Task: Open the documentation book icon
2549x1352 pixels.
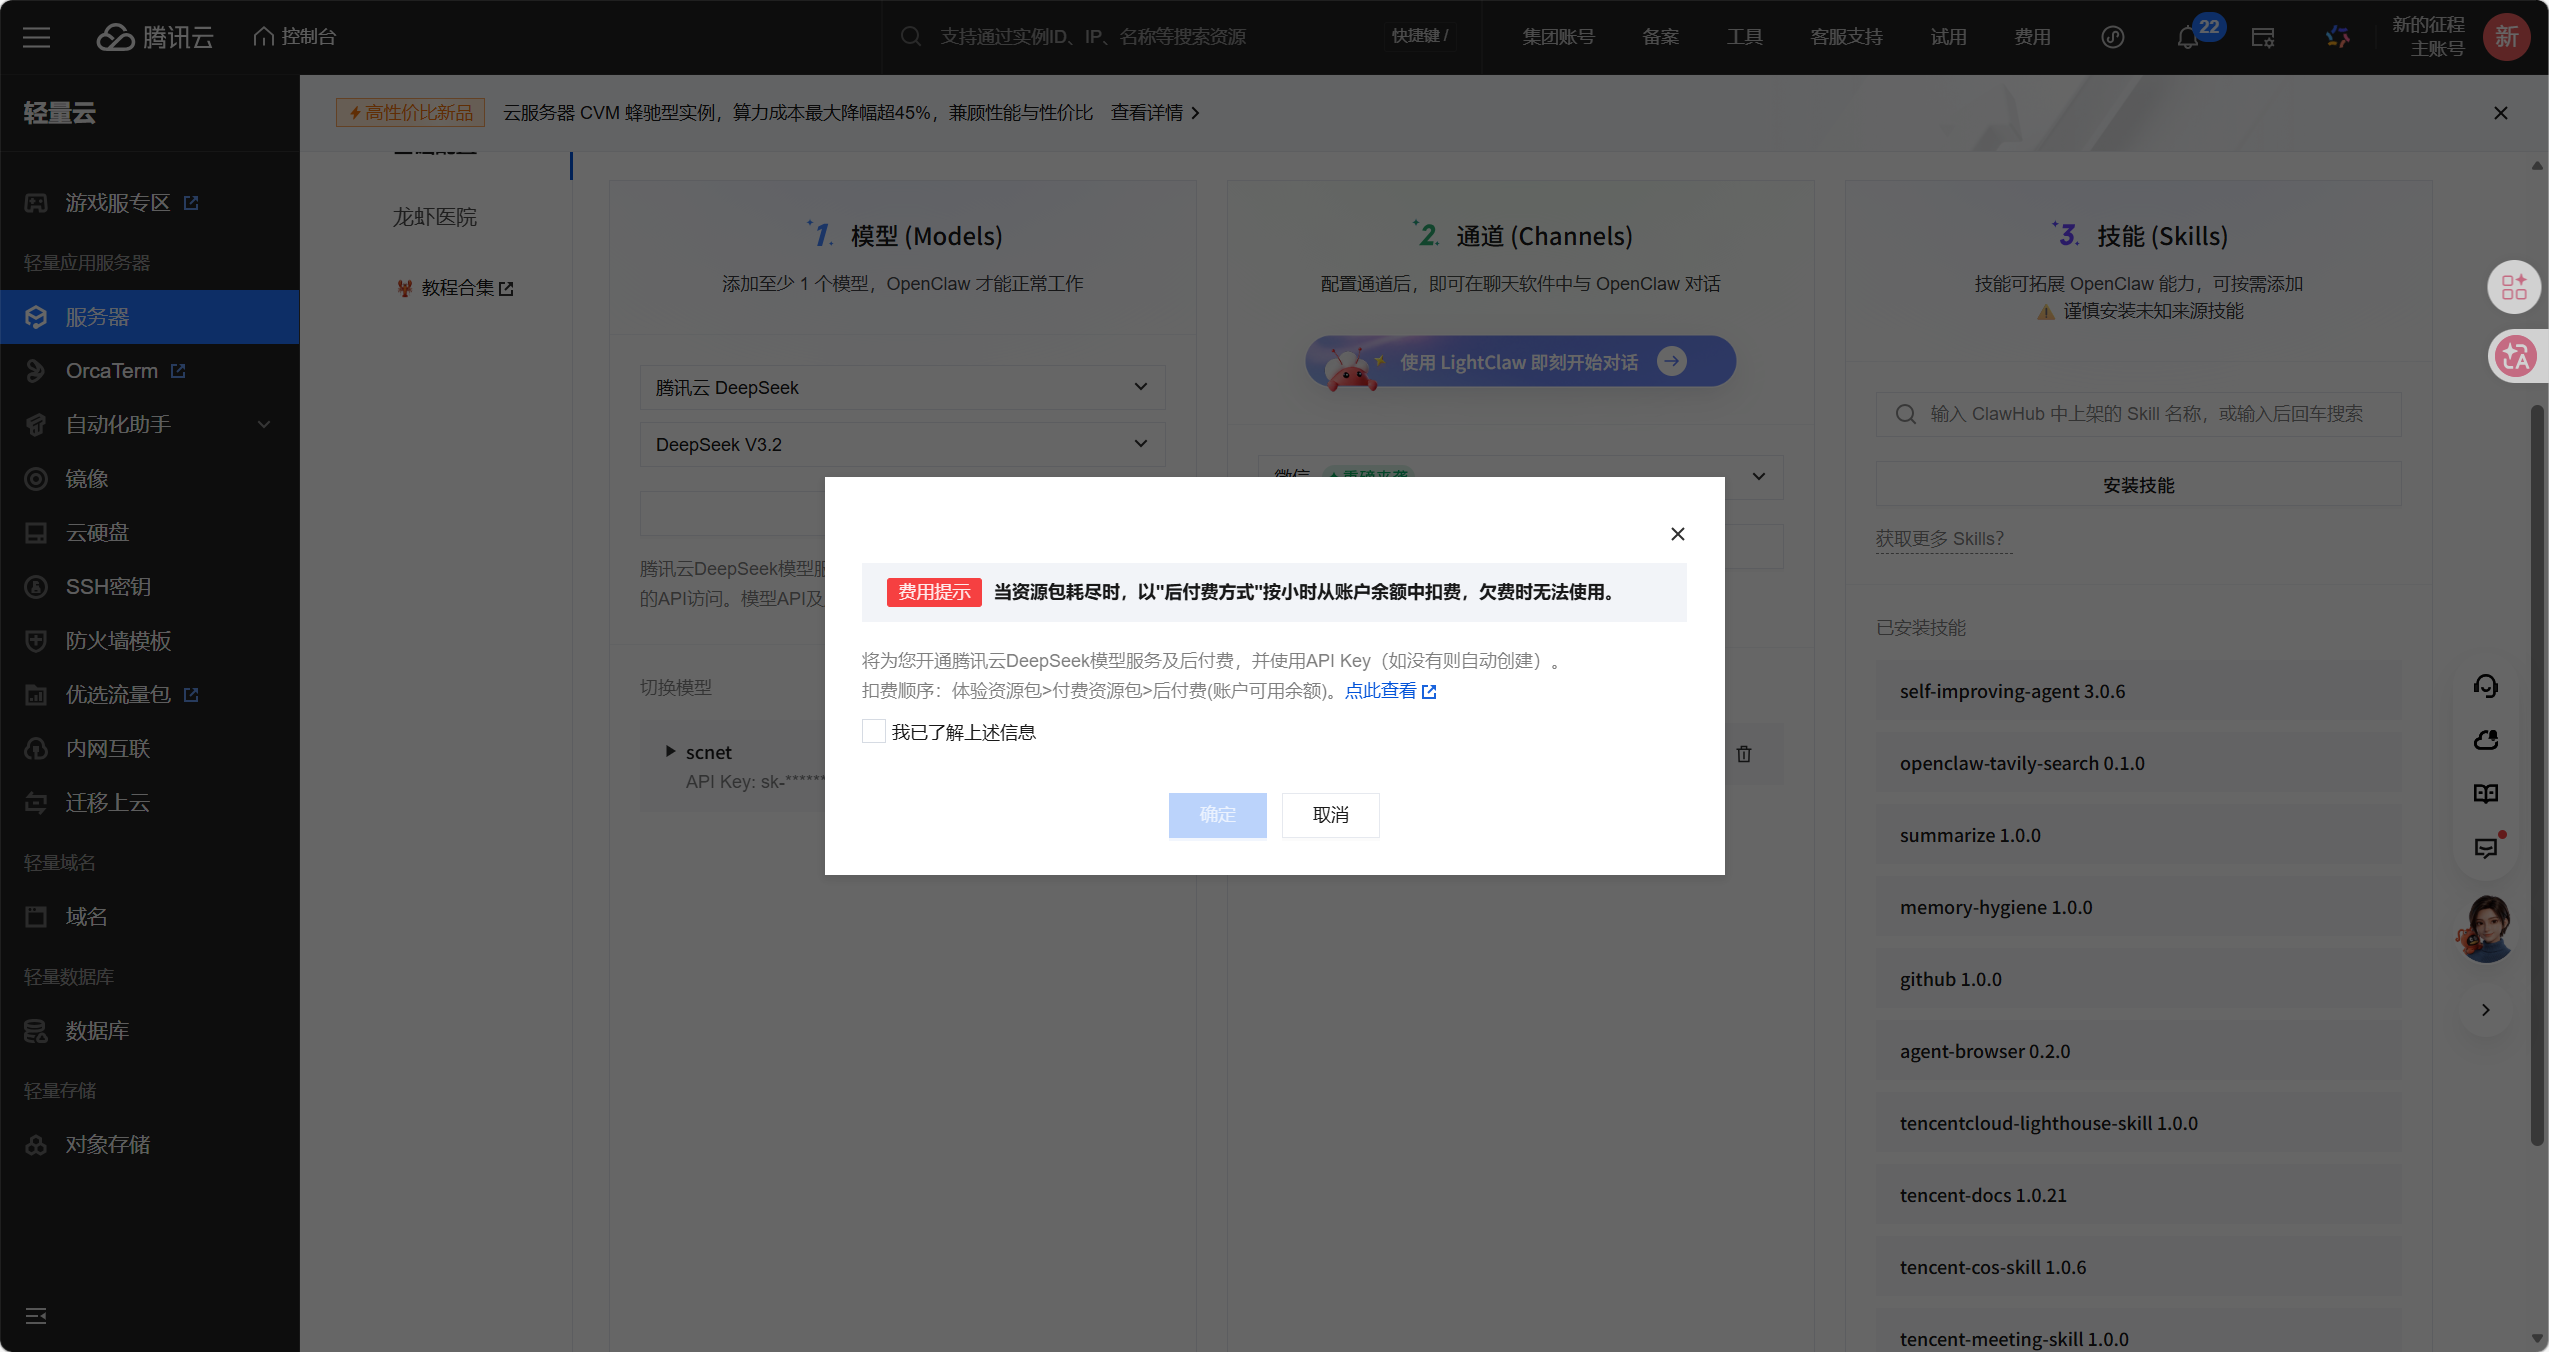Action: click(x=2485, y=794)
